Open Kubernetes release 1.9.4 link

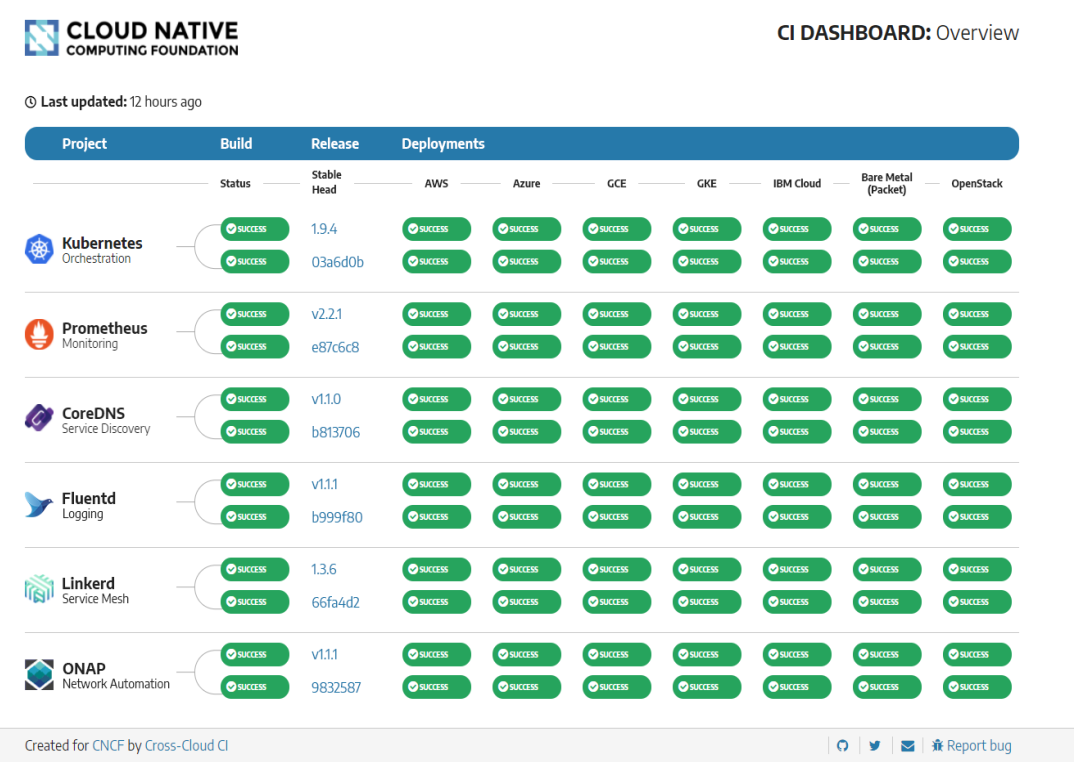[324, 229]
